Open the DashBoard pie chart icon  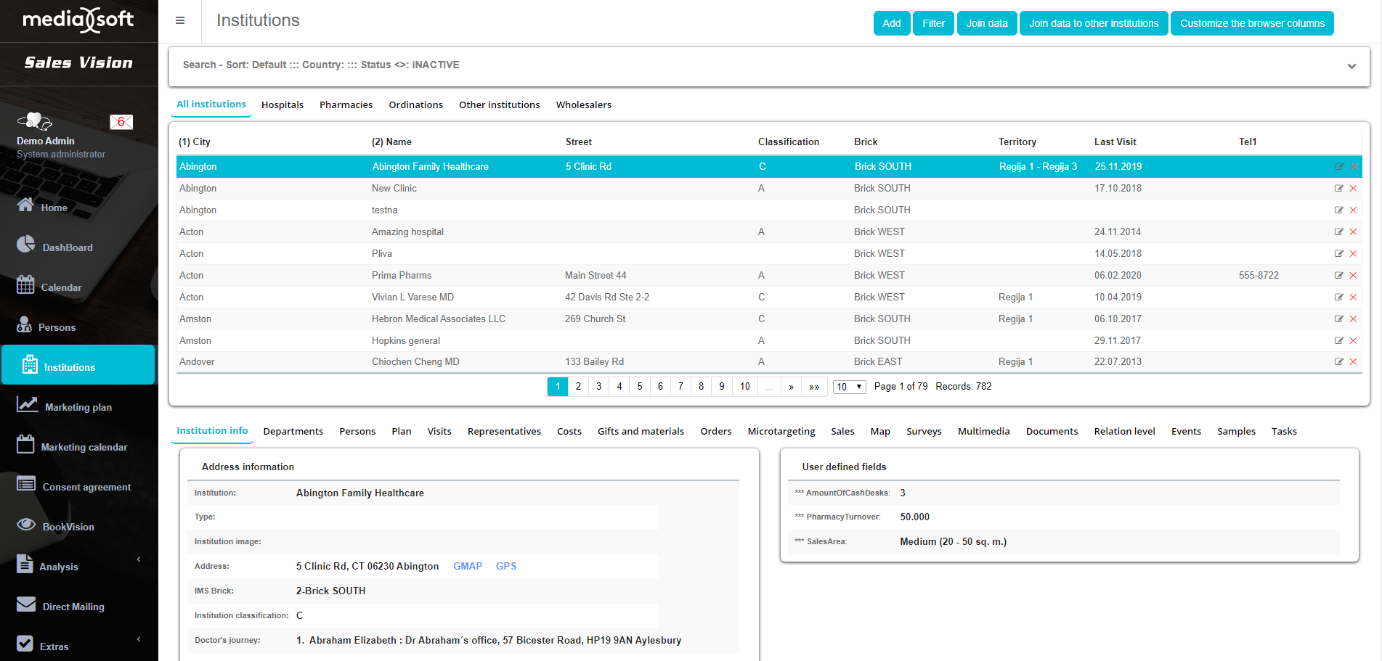point(26,246)
